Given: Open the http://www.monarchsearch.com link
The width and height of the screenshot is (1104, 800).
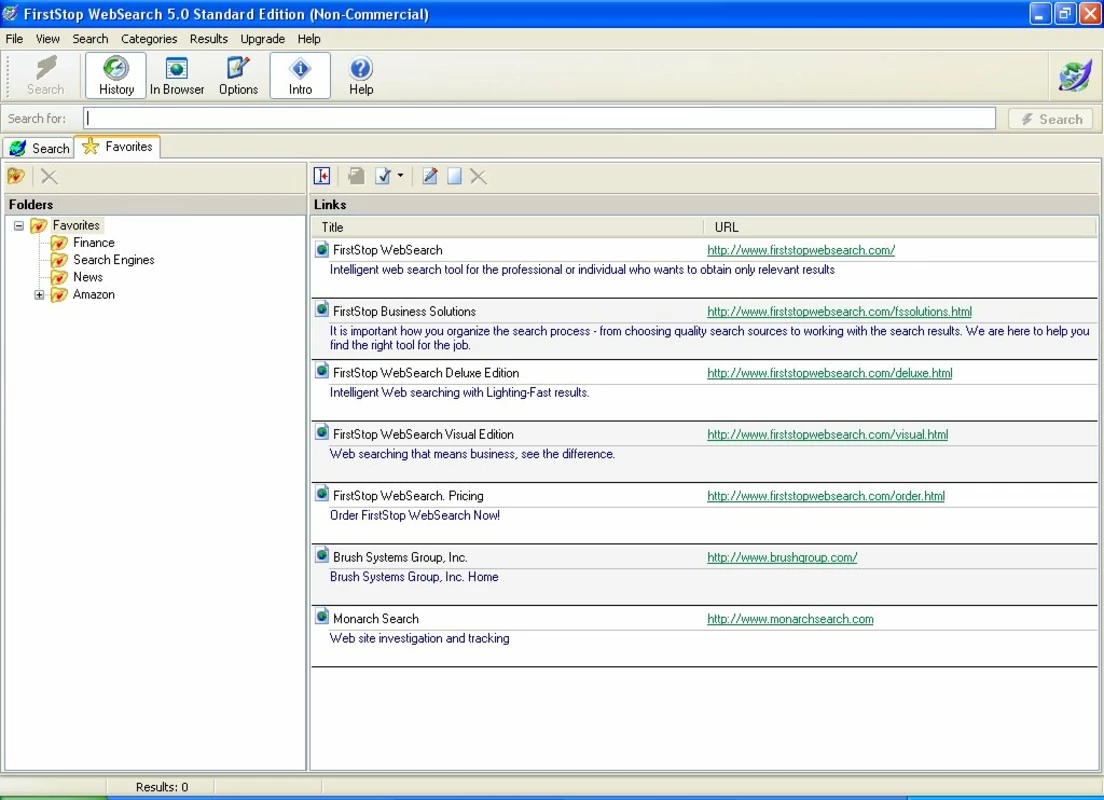Looking at the screenshot, I should click(790, 618).
